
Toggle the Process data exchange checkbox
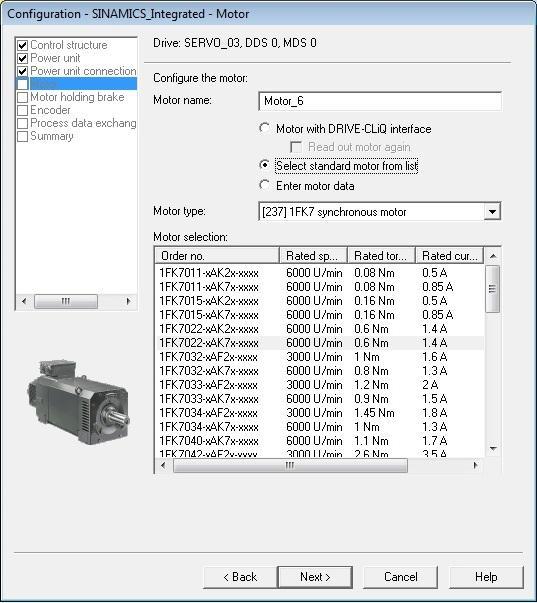pyautogui.click(x=23, y=123)
